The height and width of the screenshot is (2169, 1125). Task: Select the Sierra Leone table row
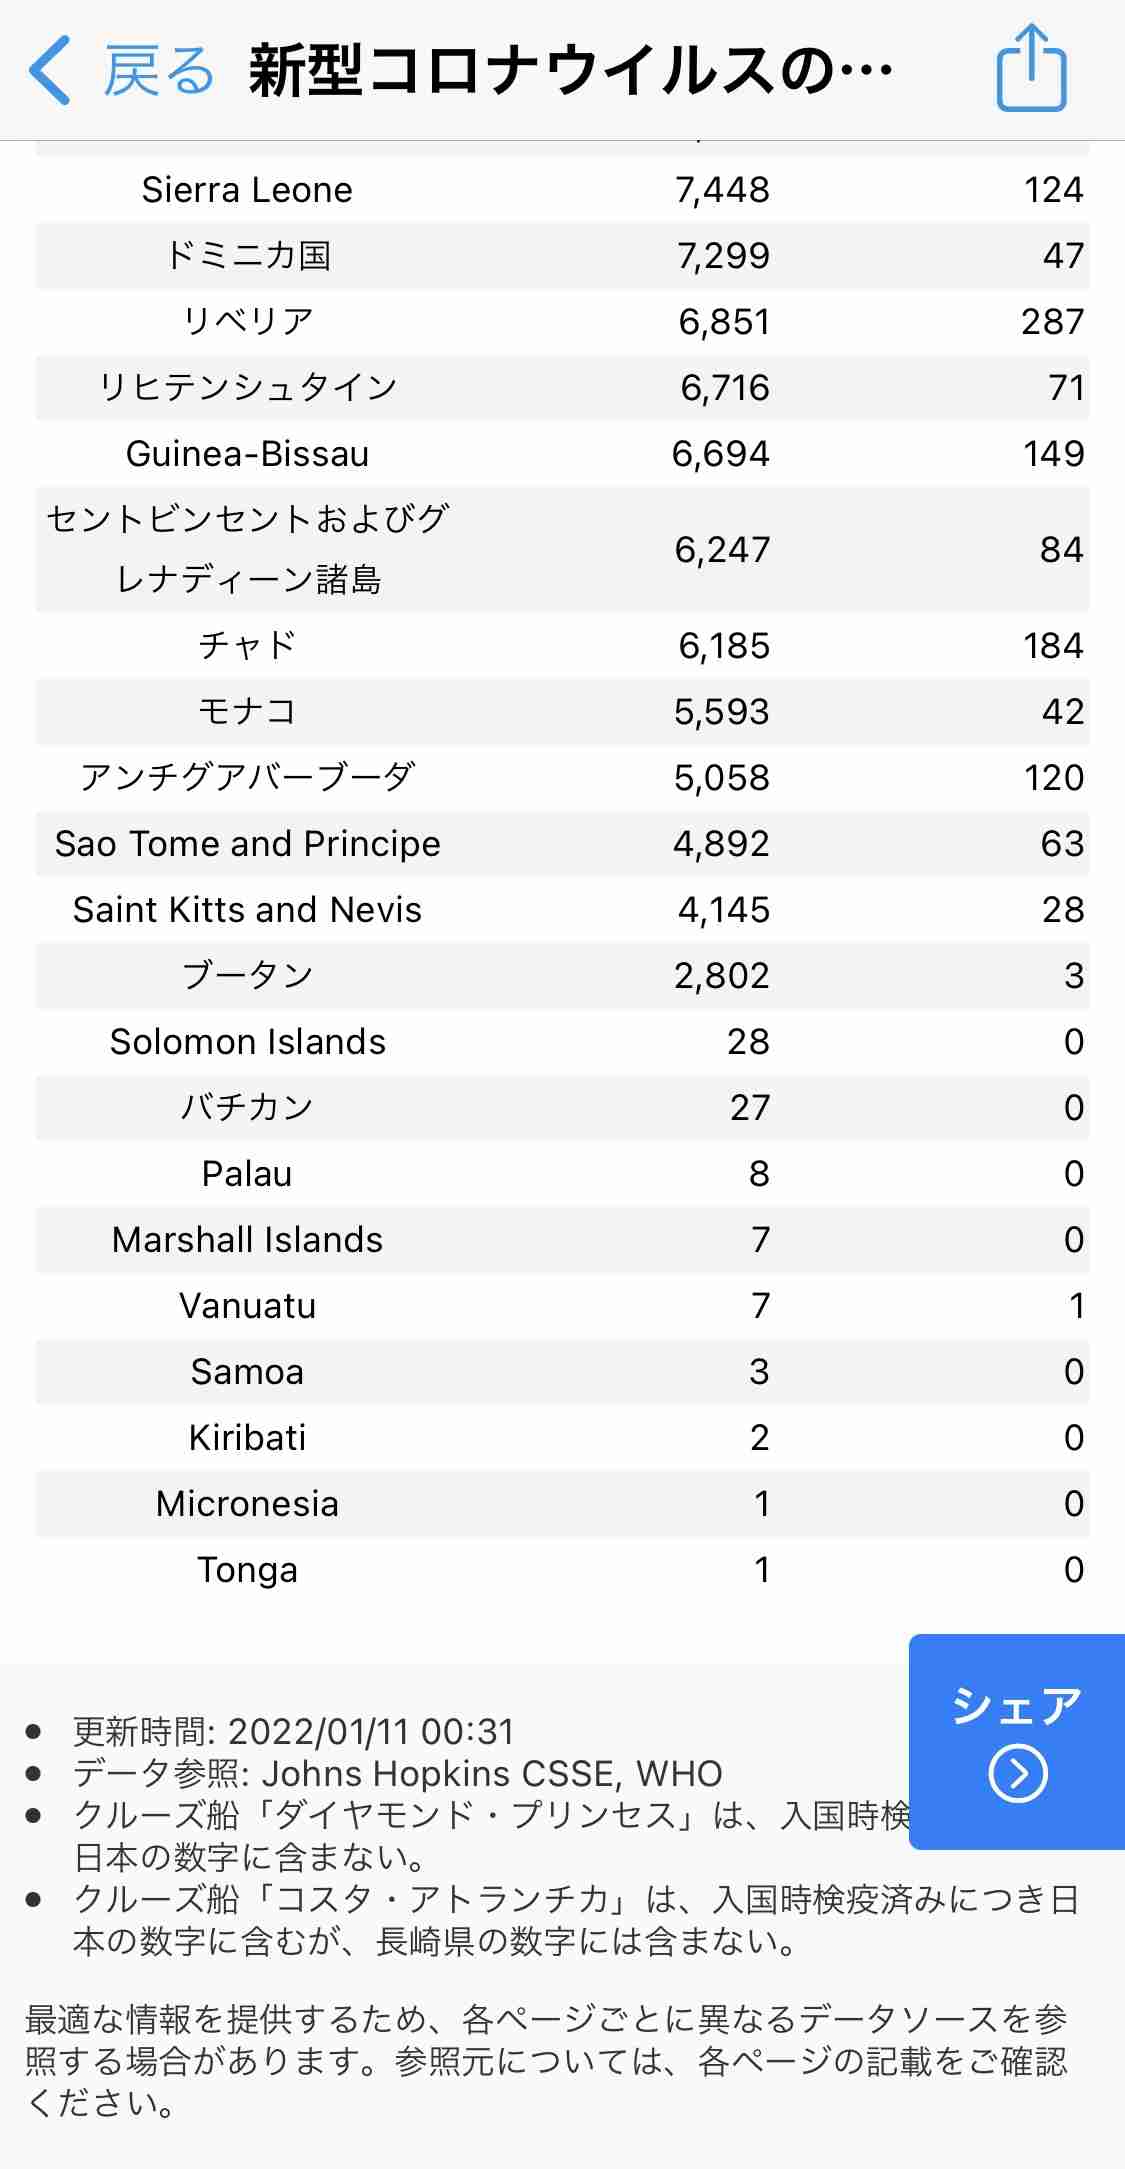[560, 190]
